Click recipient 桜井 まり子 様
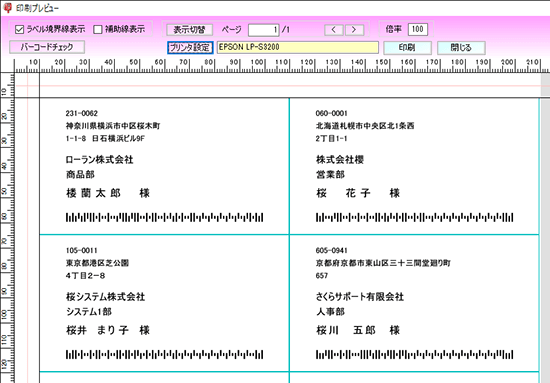The image size is (550, 383). pos(108,330)
